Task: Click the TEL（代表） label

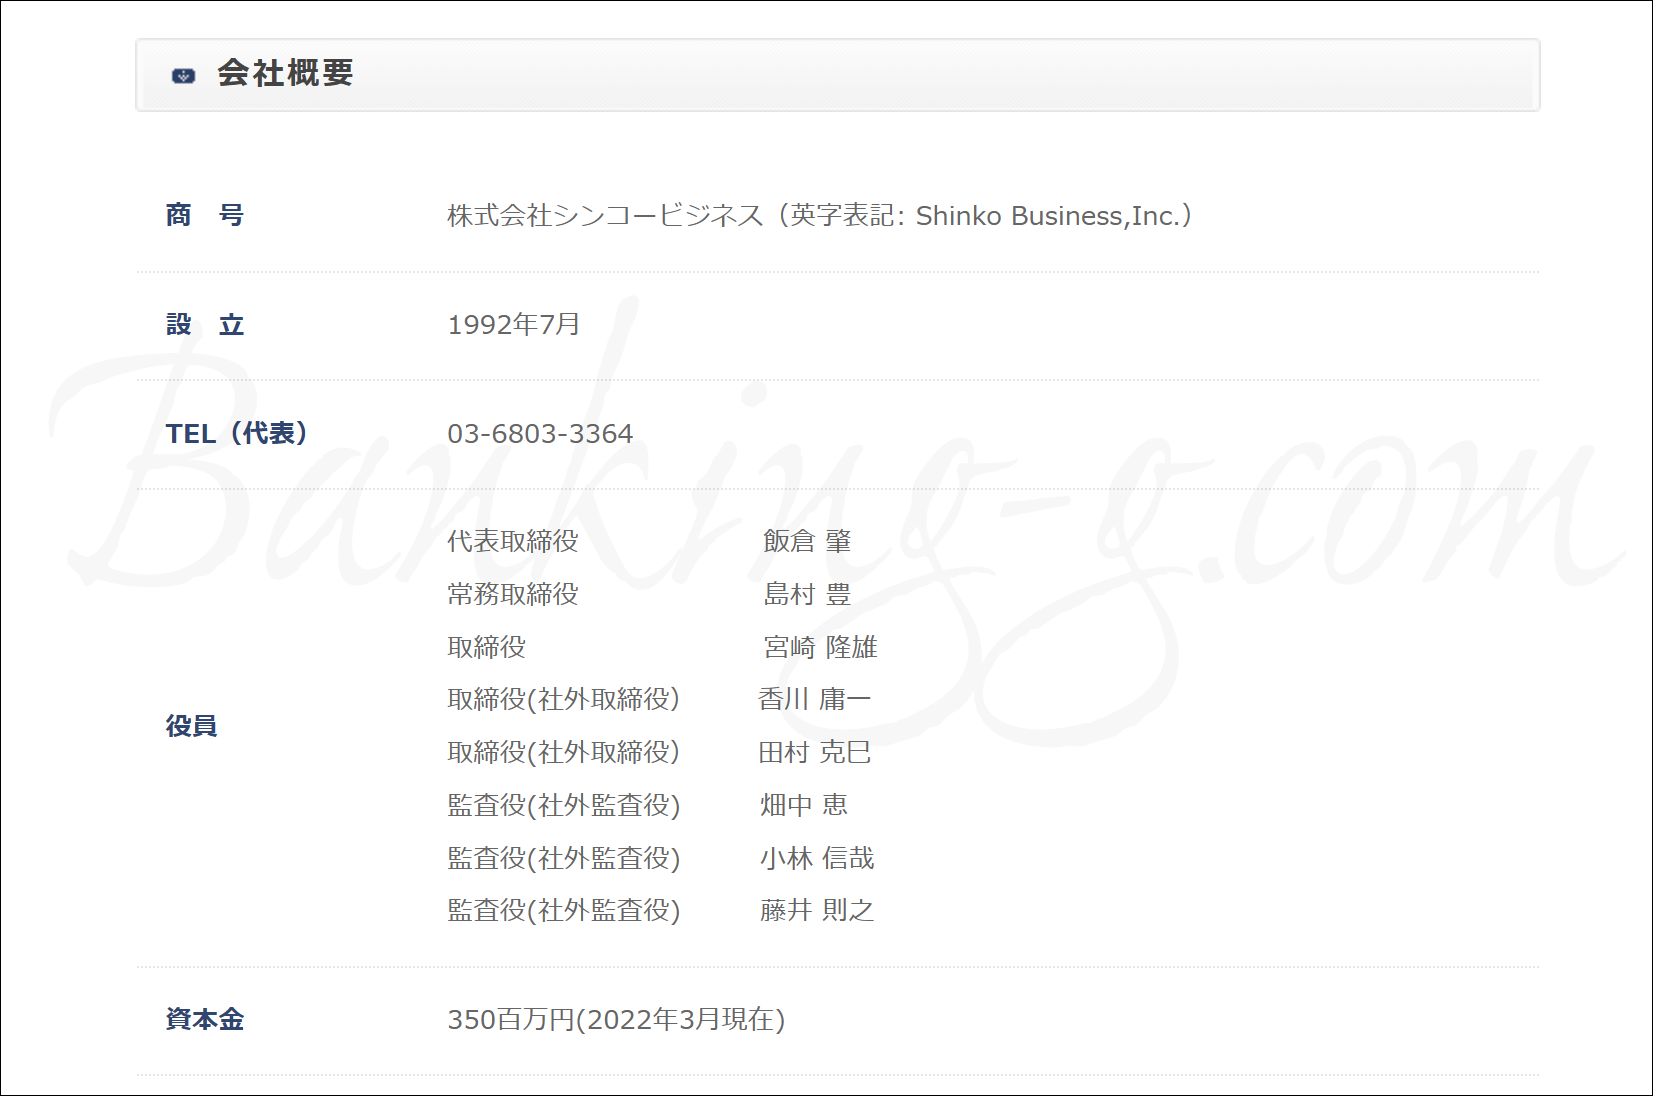Action: (237, 433)
